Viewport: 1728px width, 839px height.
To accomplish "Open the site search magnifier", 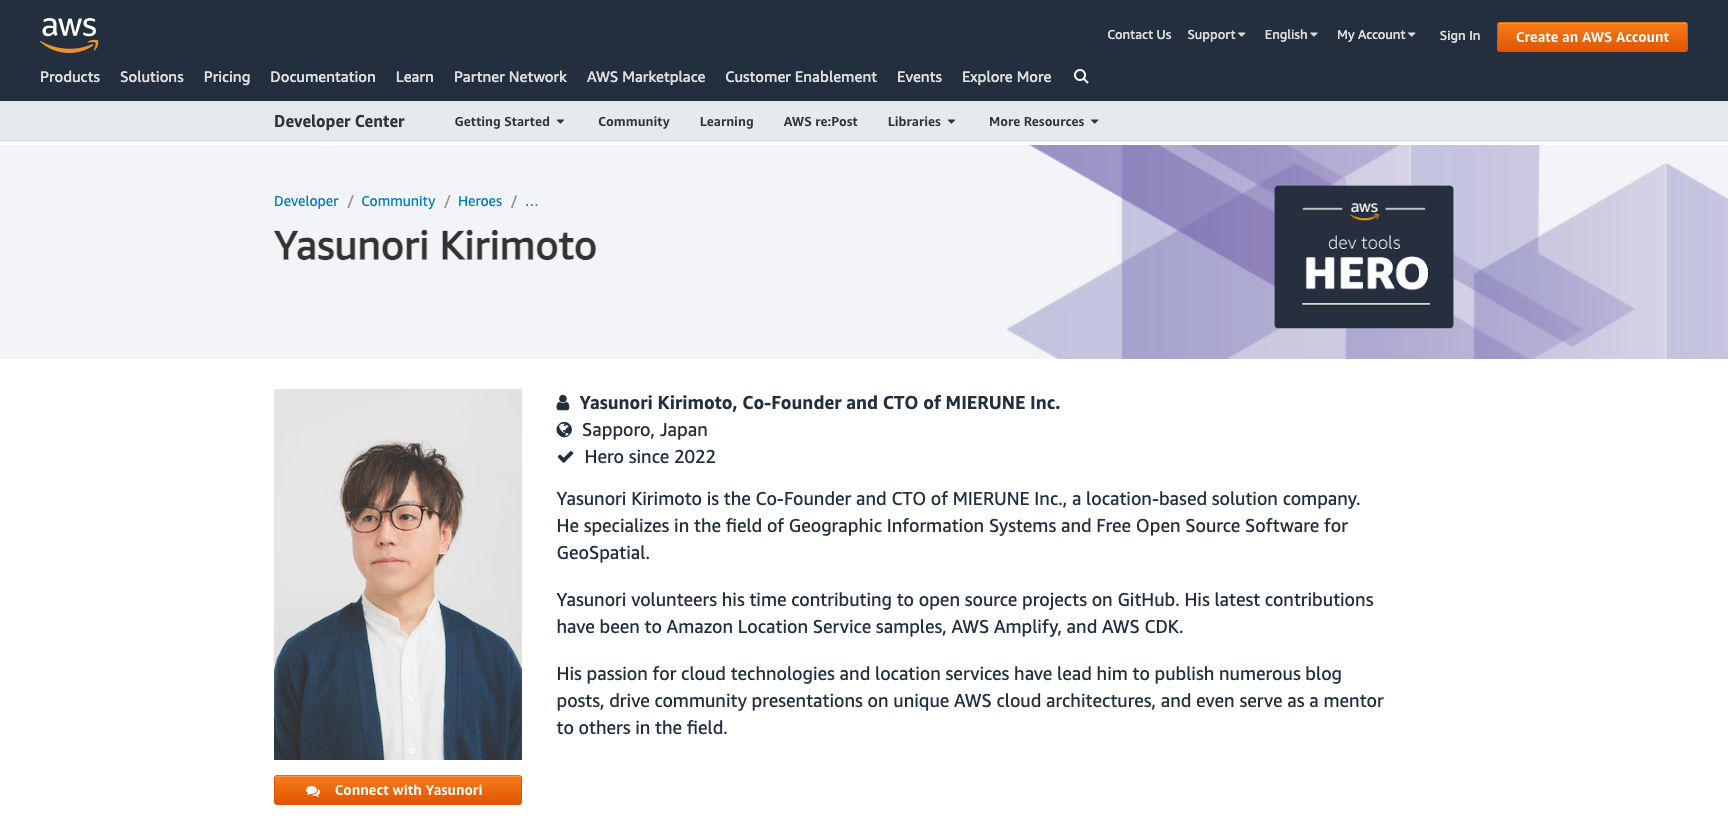I will point(1081,76).
